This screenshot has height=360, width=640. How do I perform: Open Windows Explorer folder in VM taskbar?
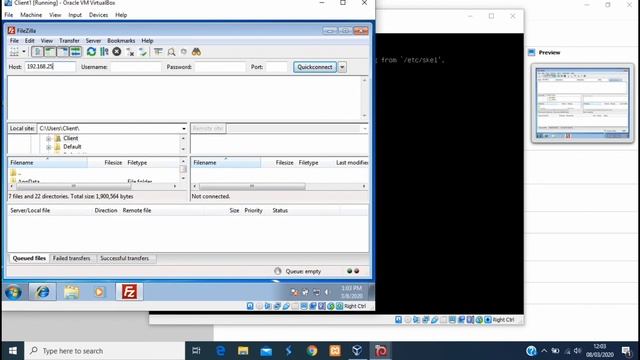tap(71, 292)
